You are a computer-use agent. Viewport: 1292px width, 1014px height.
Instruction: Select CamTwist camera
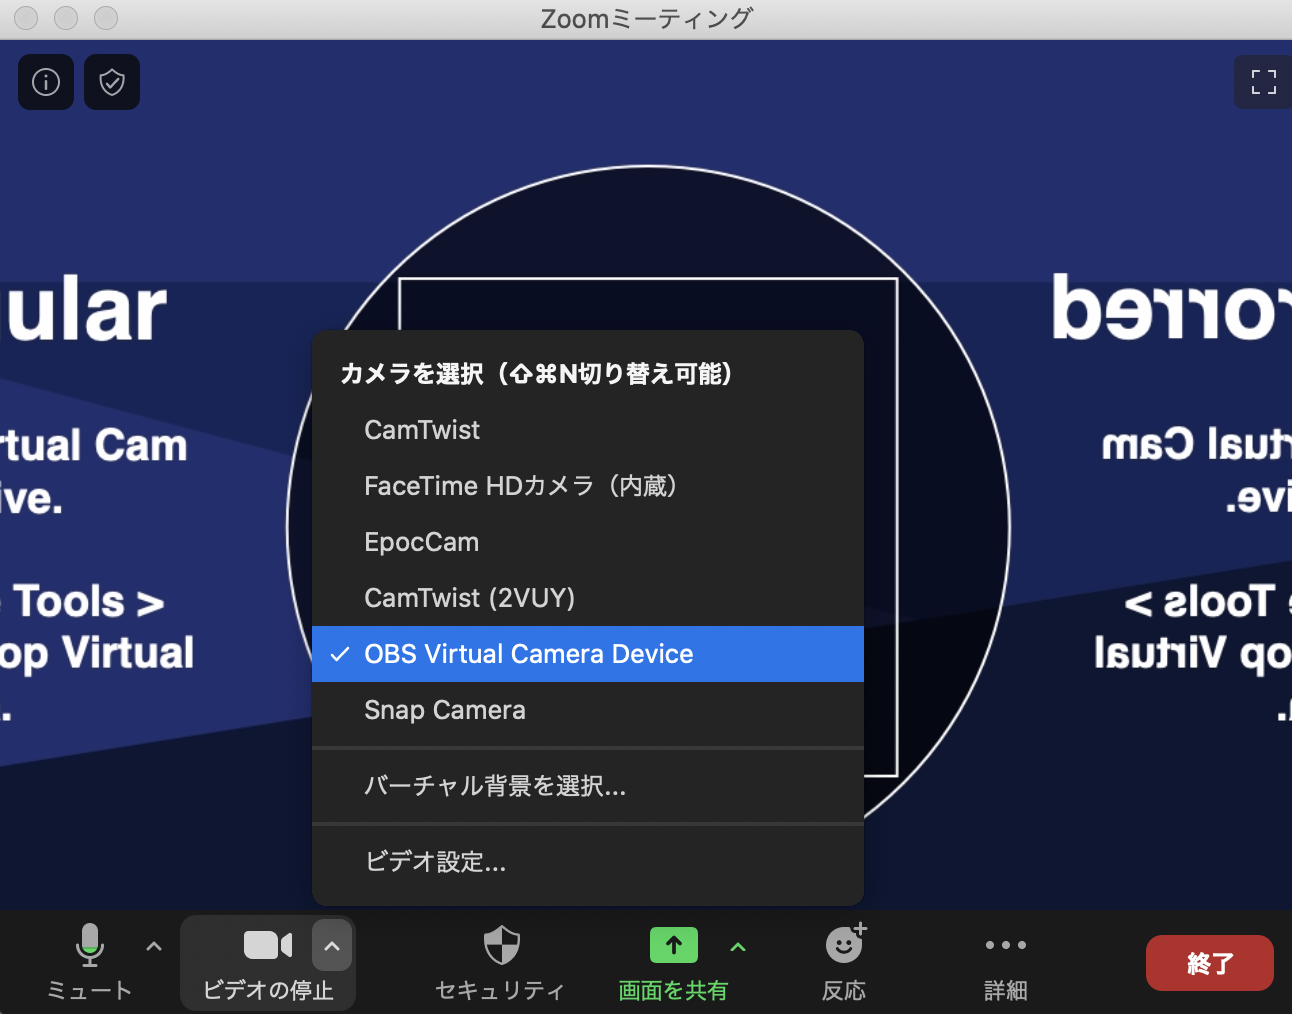tap(422, 430)
